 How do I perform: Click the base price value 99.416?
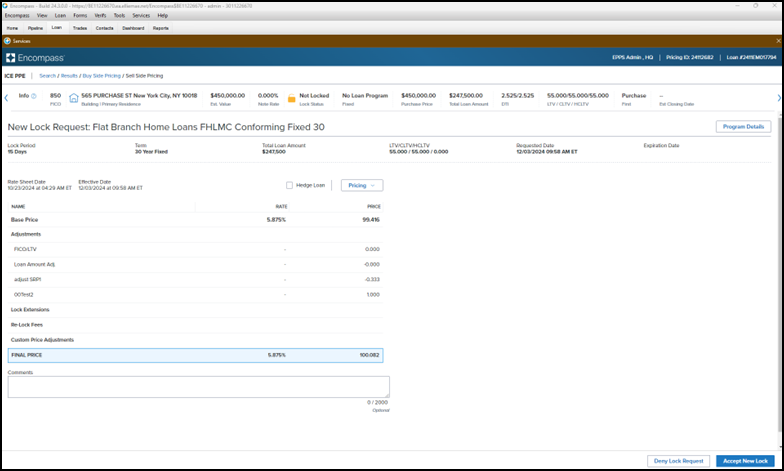click(x=371, y=220)
